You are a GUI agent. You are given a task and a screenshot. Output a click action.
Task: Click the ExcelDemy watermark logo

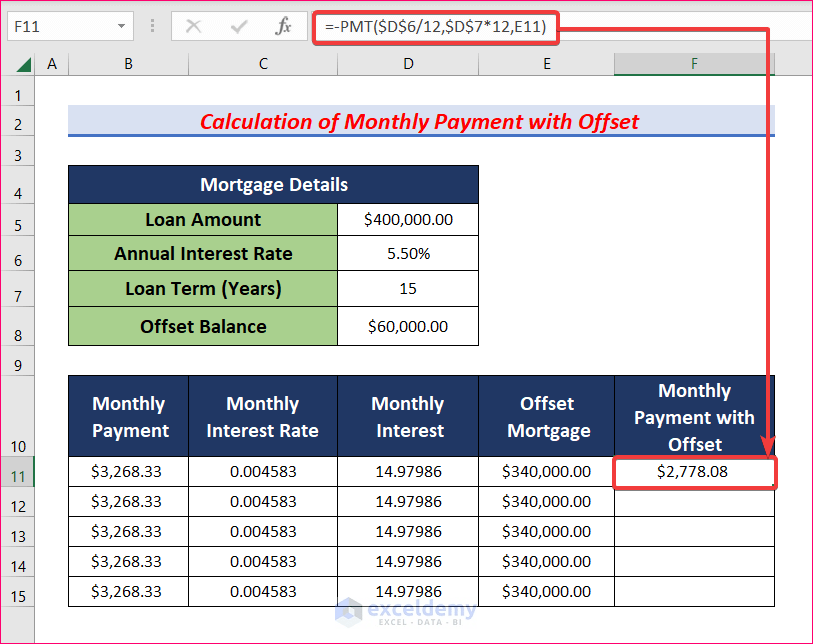tap(406, 613)
